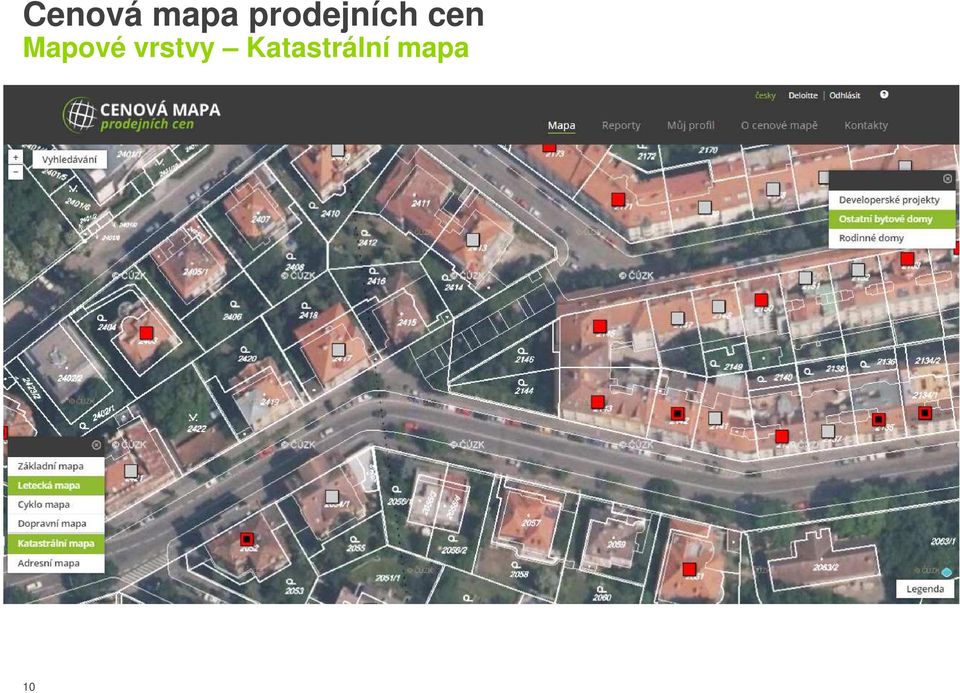960x693 pixels.
Task: Click gray marker on building 2141
Action: point(715,418)
